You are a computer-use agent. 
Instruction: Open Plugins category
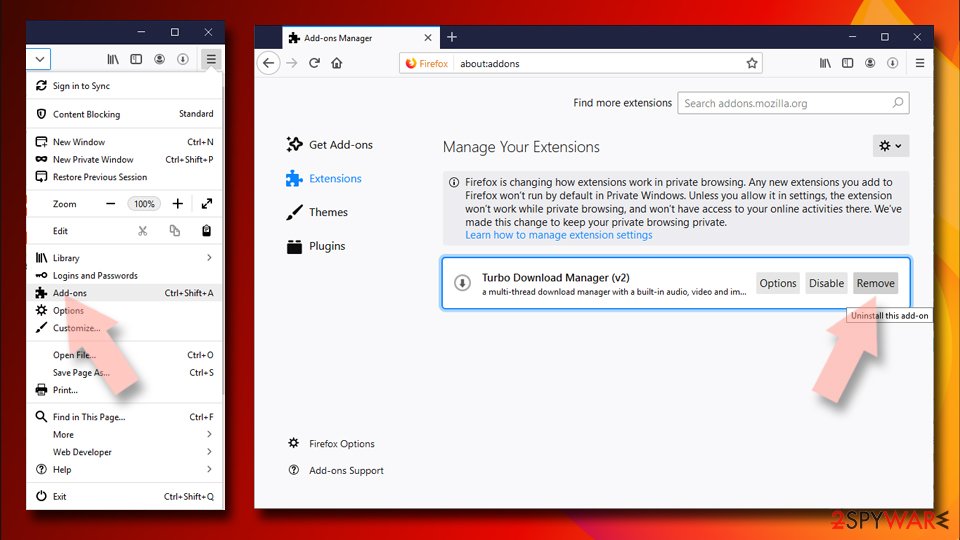coord(316,246)
